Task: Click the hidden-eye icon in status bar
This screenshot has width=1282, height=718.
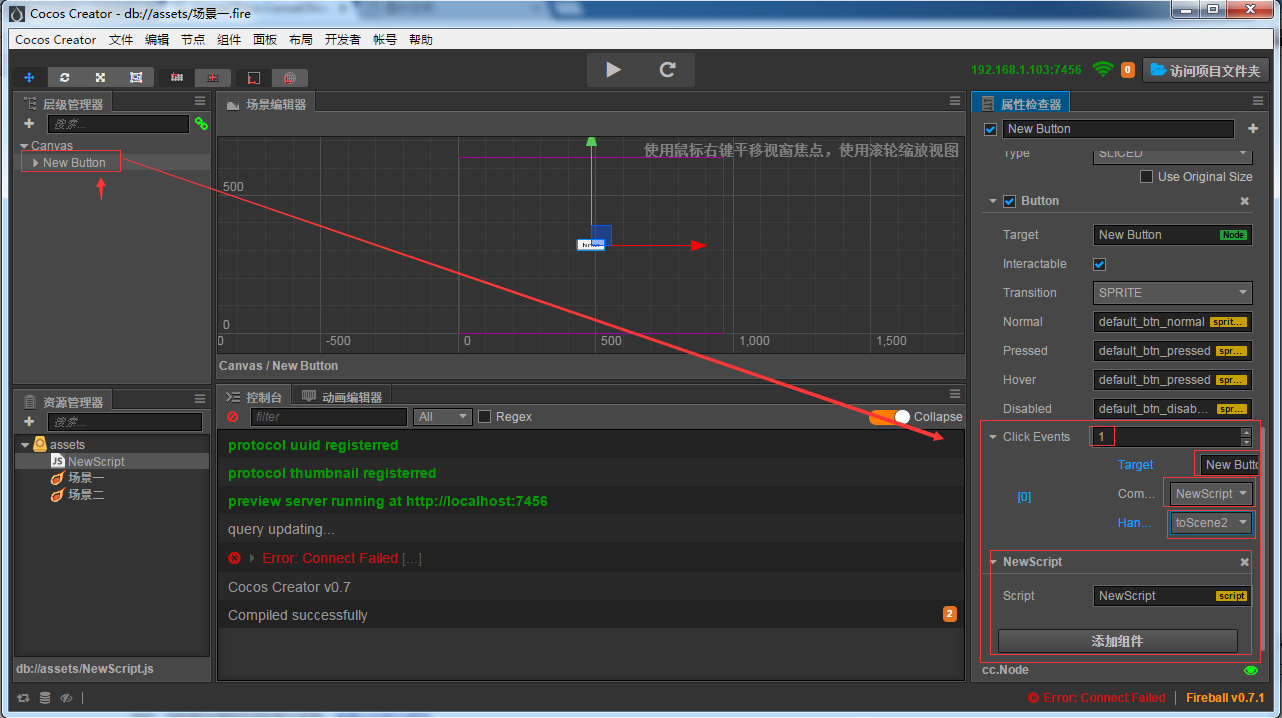Action: [x=66, y=698]
